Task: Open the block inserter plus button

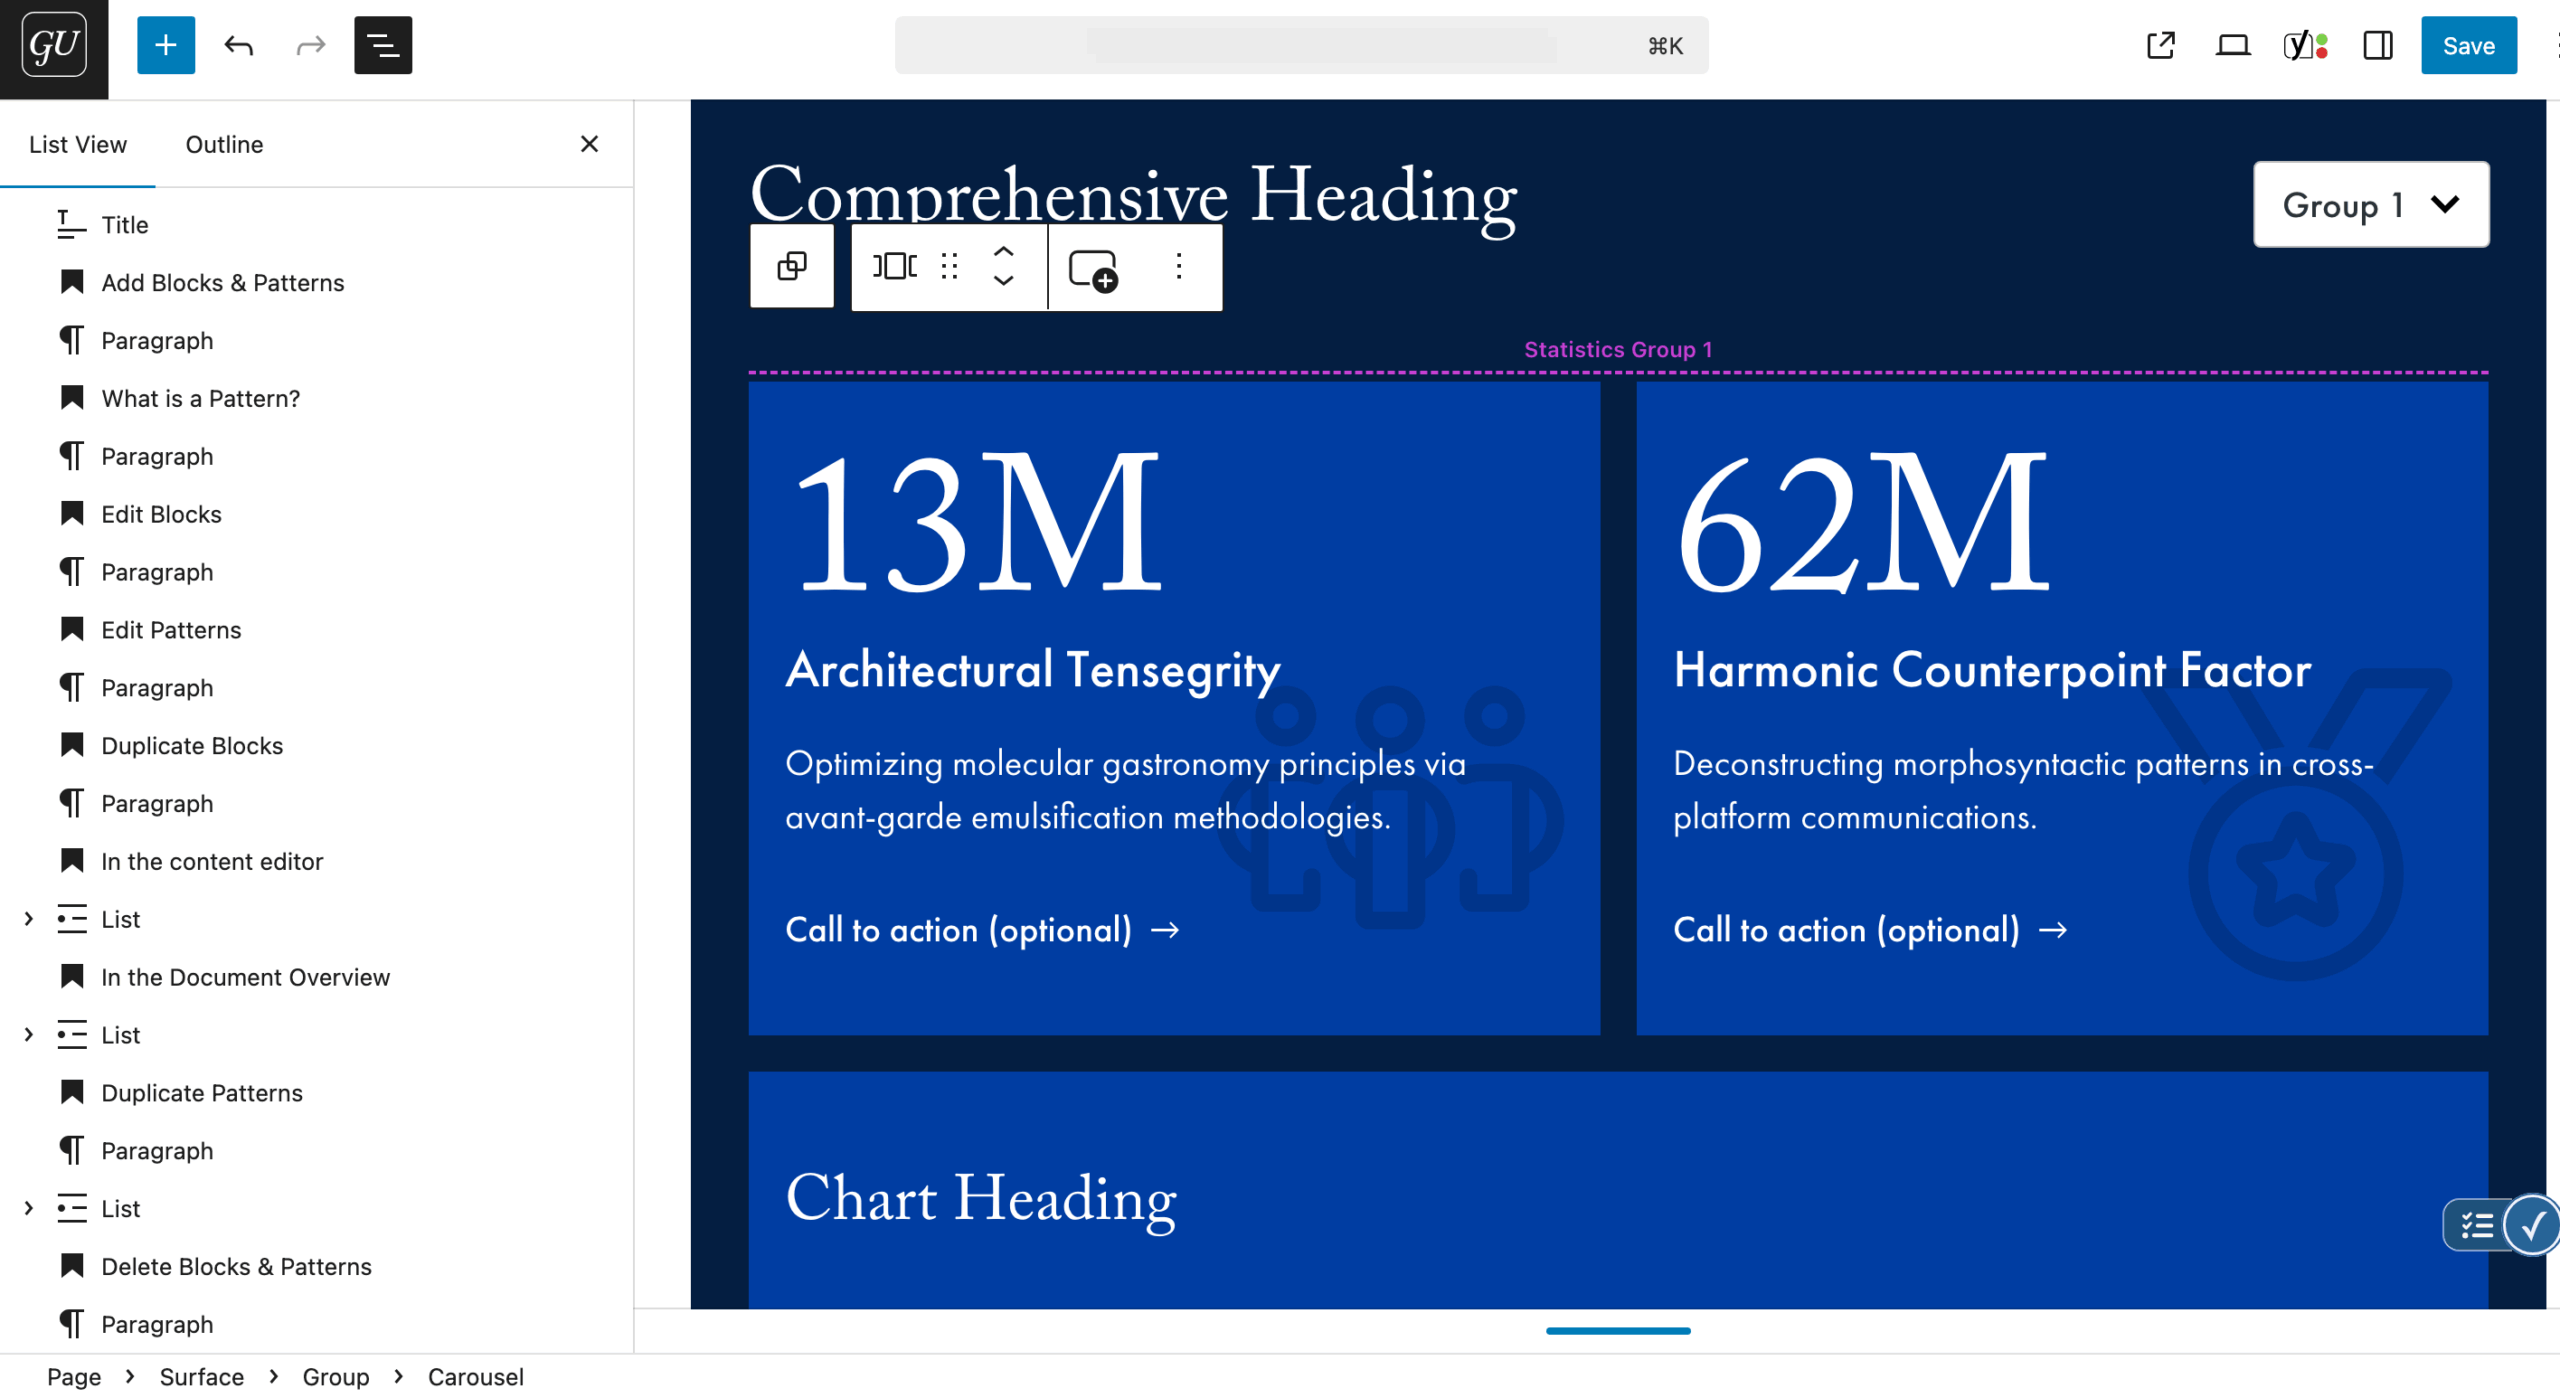Action: coord(166,45)
